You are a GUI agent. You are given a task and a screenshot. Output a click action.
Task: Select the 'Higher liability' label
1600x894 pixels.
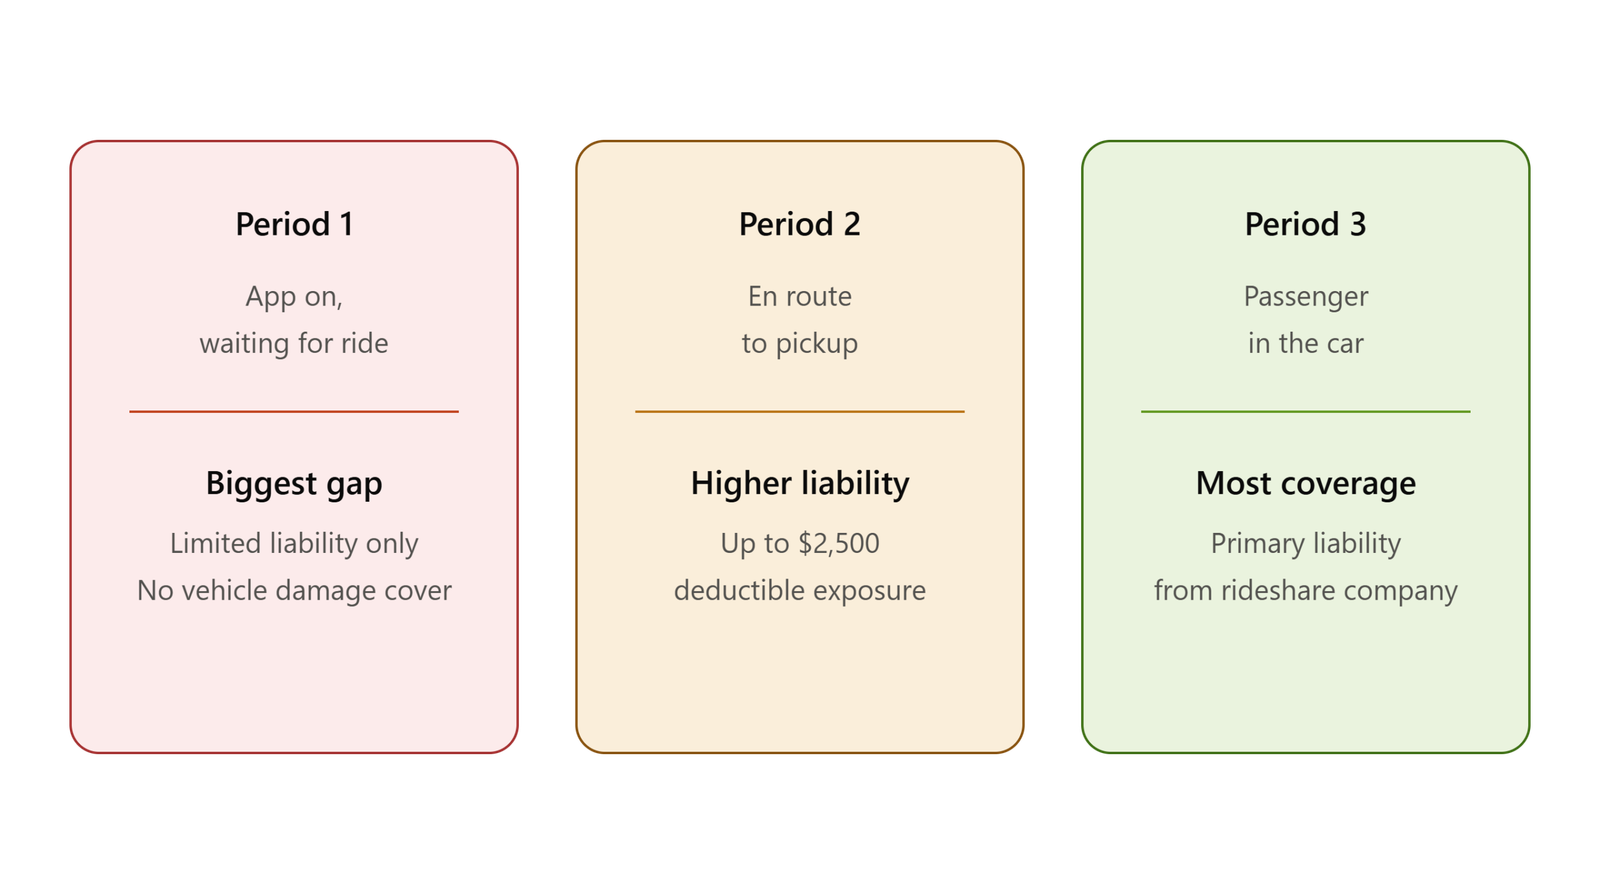point(799,484)
